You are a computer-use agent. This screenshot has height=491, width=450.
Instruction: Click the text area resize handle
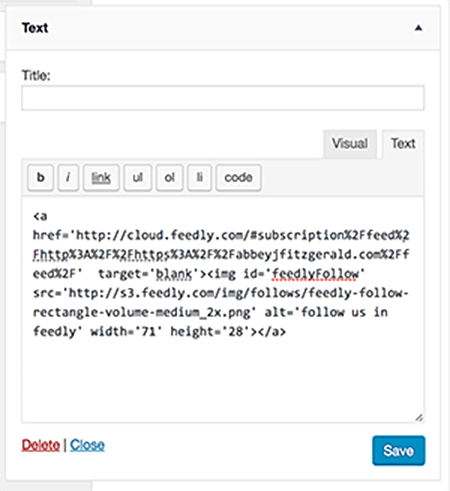pos(419,418)
